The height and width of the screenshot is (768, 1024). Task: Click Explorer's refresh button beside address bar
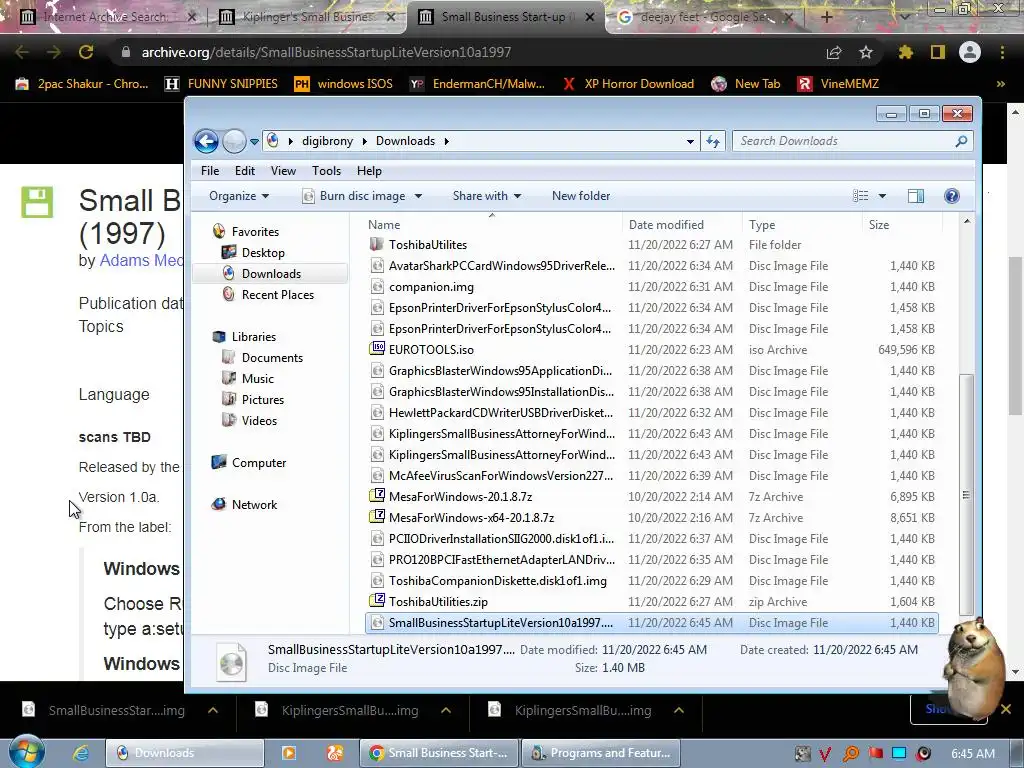pyautogui.click(x=712, y=141)
